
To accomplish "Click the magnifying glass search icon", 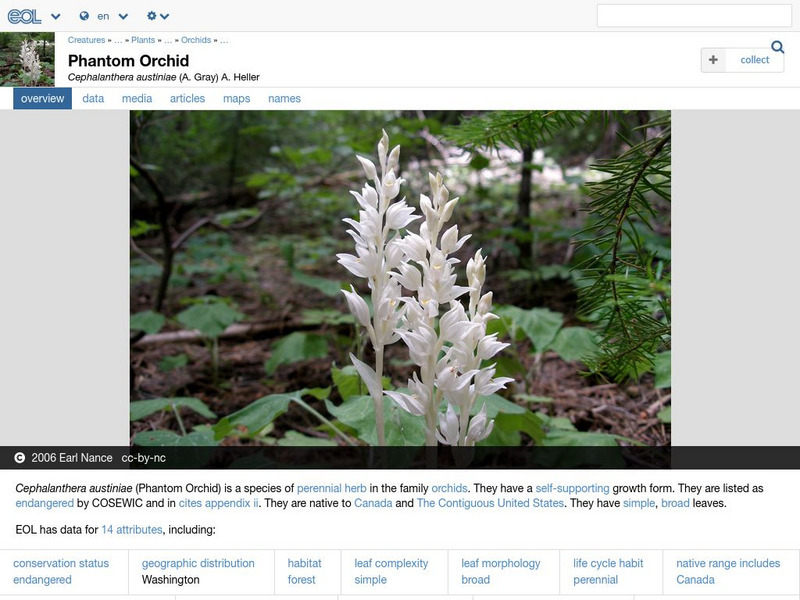I will tap(776, 45).
